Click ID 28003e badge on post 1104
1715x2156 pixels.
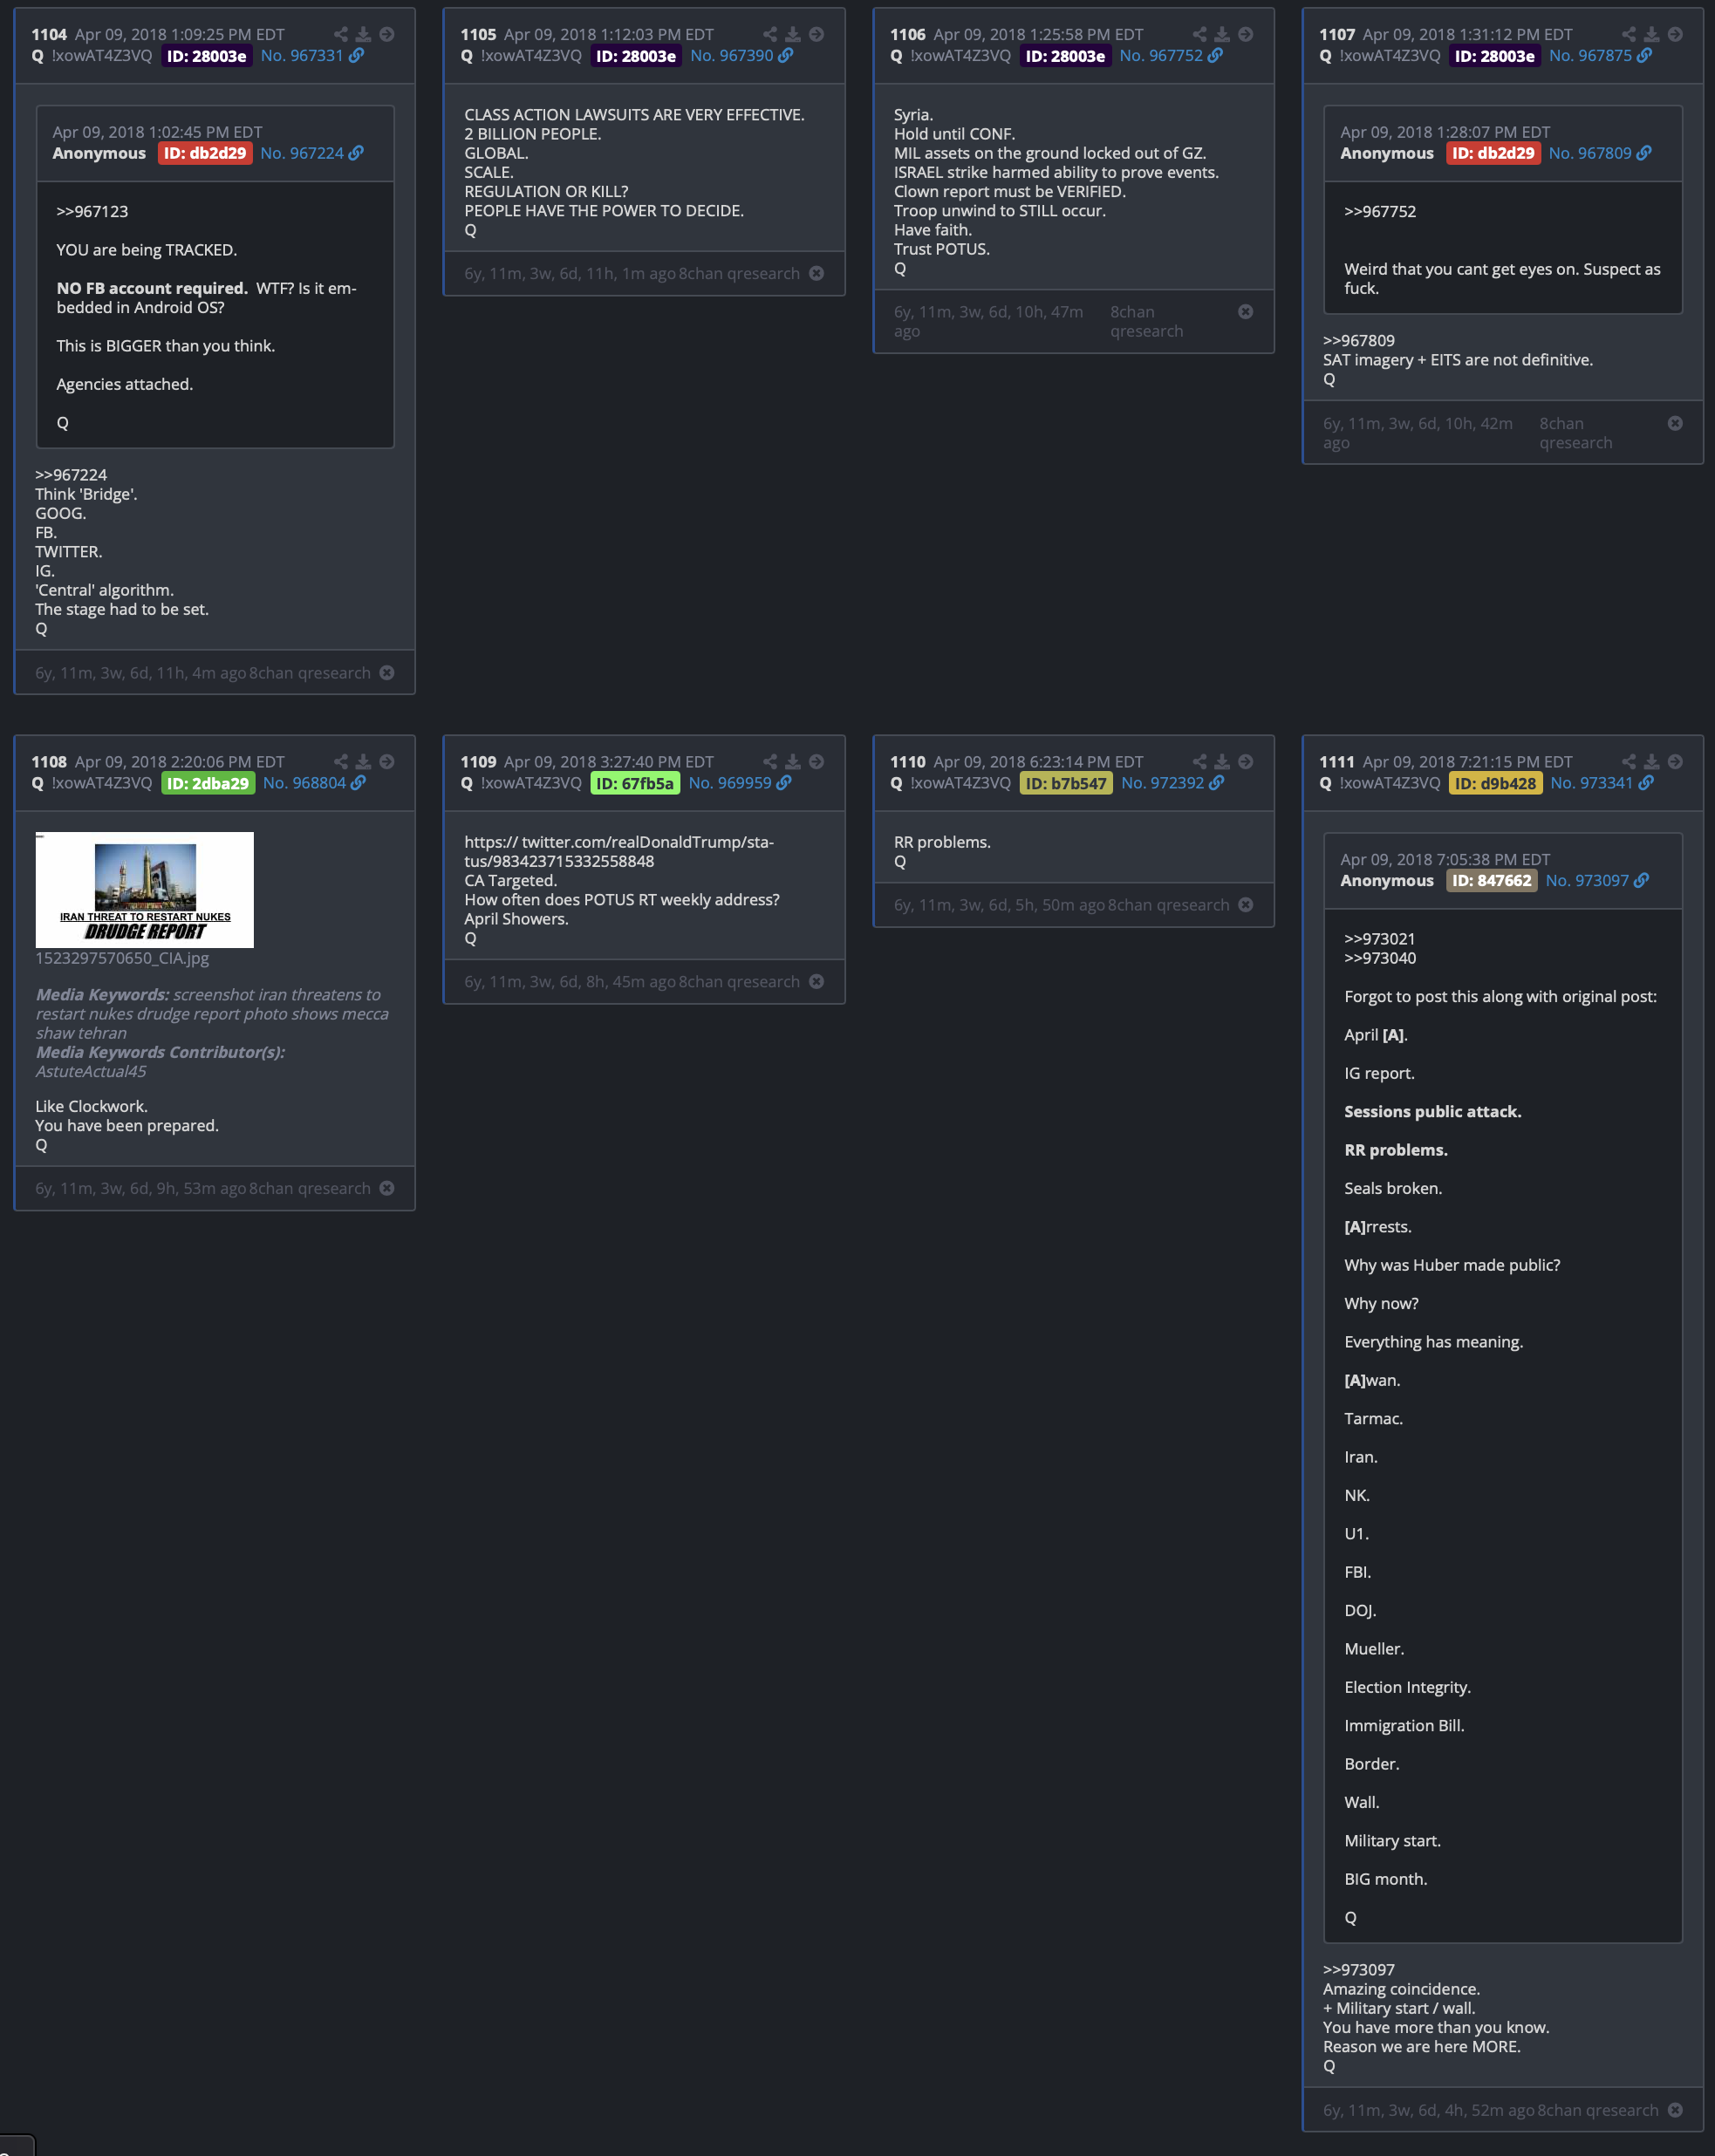click(206, 56)
